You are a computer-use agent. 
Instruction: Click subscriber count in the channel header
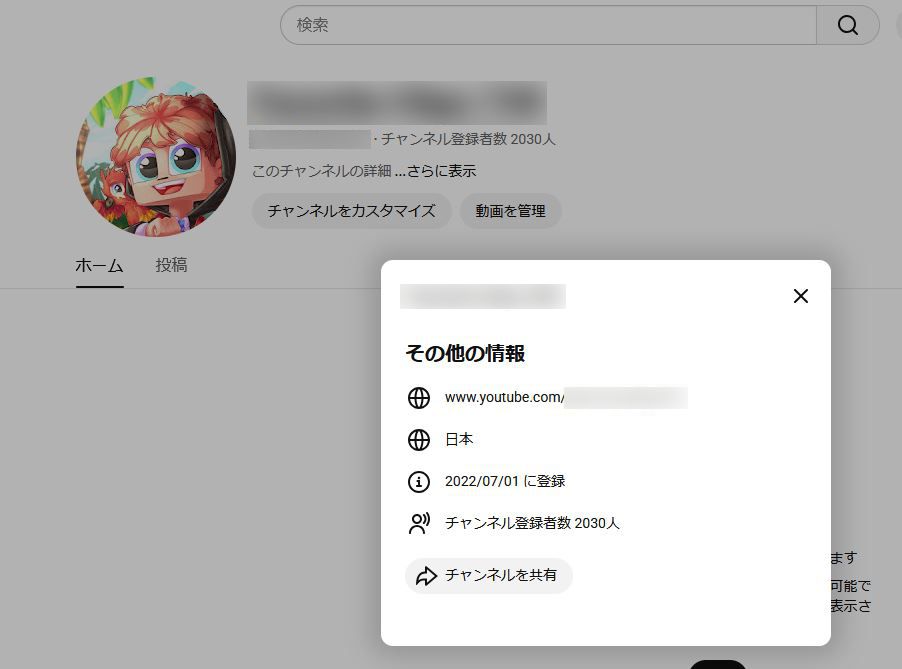coord(468,140)
